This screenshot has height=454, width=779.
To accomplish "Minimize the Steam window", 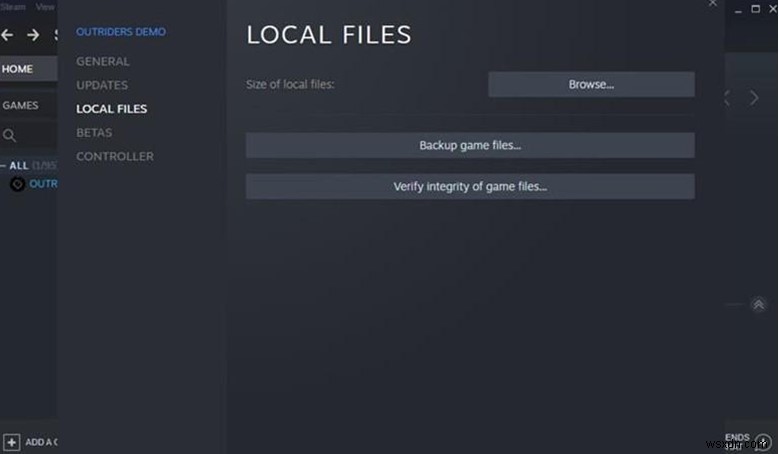I will click(738, 11).
